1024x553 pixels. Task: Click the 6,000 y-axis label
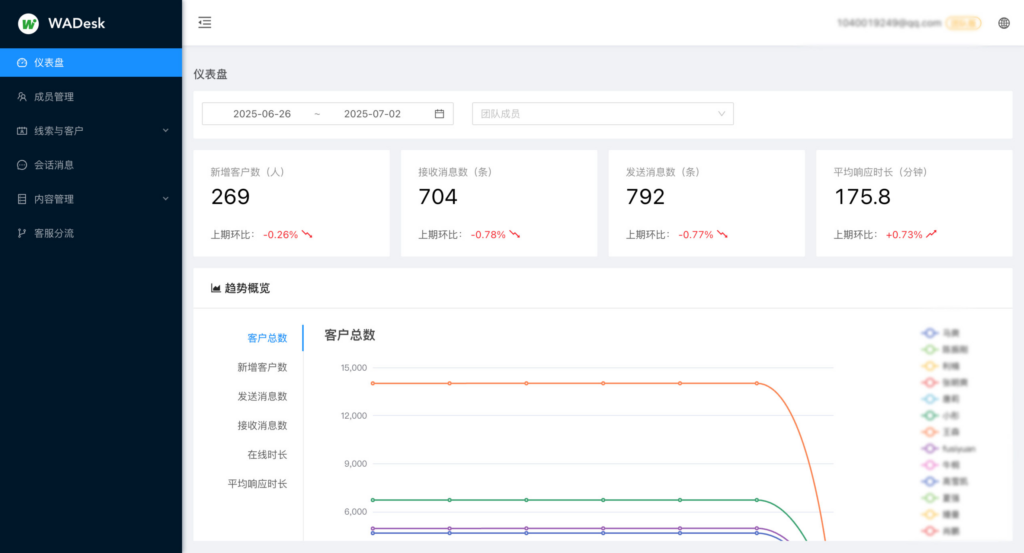355,511
